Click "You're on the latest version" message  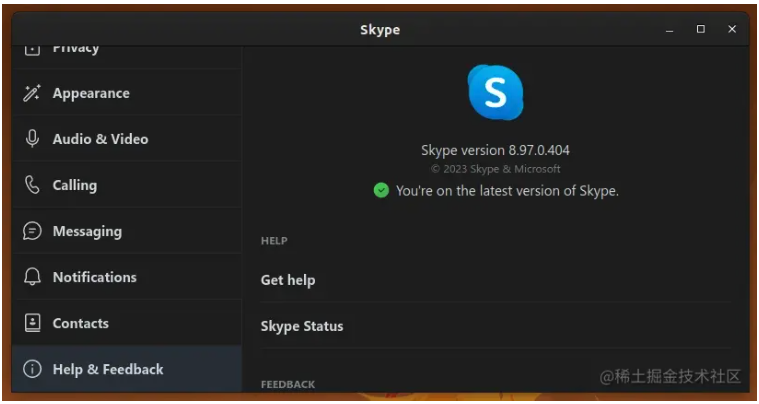coord(507,191)
